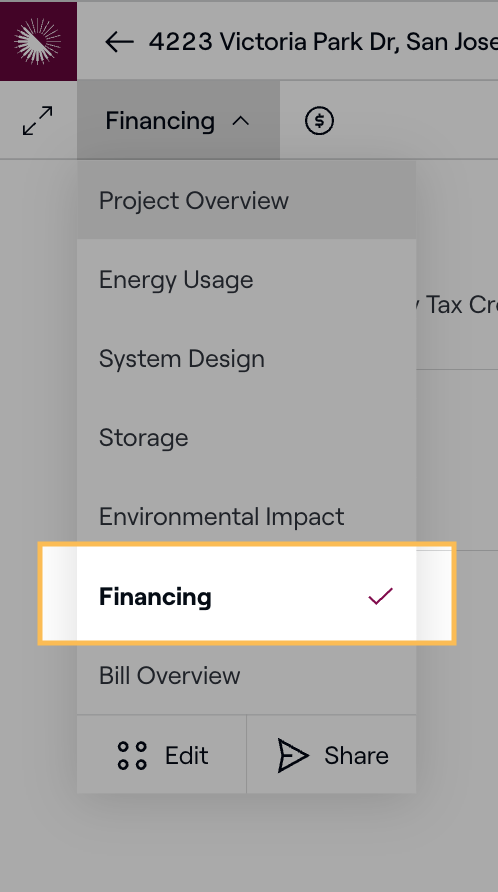Image resolution: width=498 pixels, height=892 pixels.
Task: Expand view with the diagonal arrows icon
Action: (38, 121)
